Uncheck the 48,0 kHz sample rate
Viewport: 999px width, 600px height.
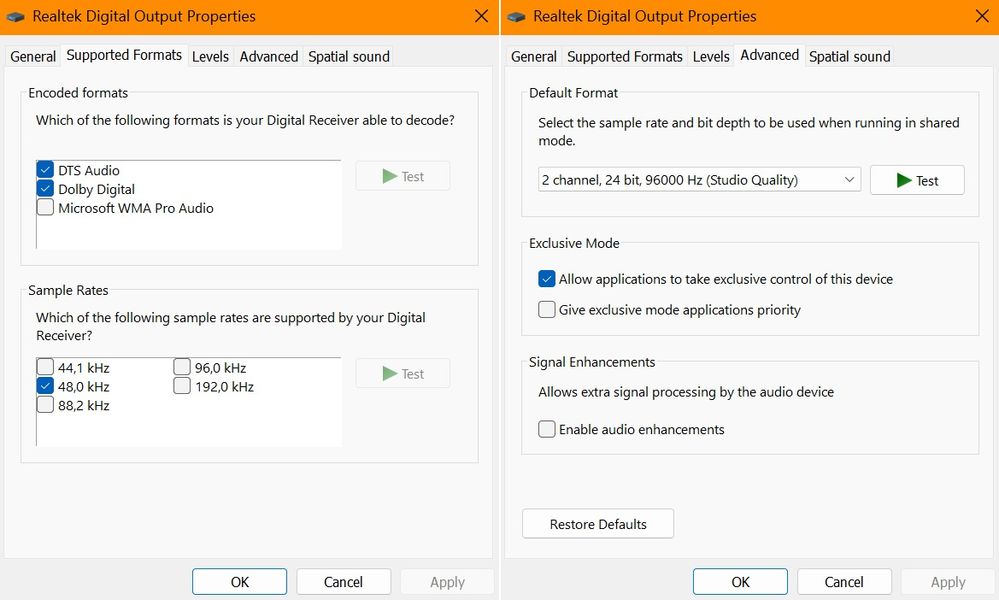45,386
